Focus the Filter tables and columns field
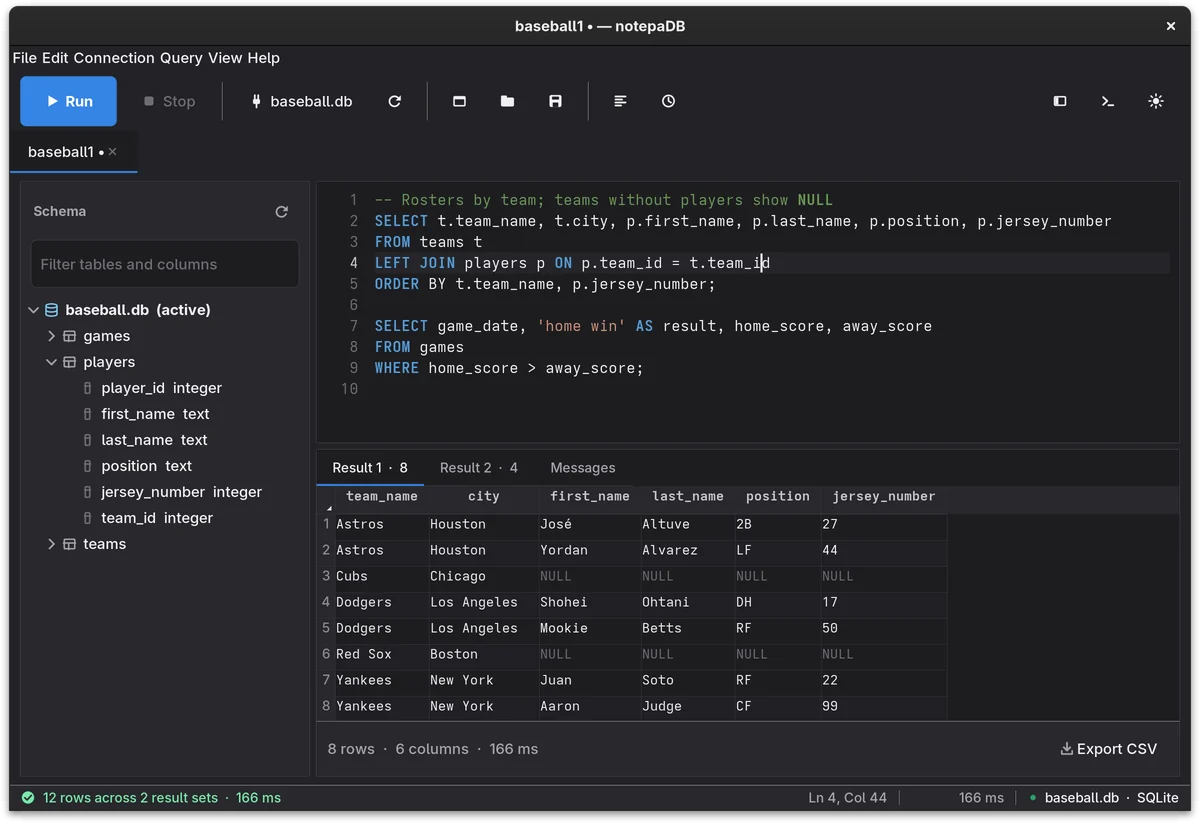Image resolution: width=1200 pixels, height=823 pixels. pyautogui.click(x=165, y=264)
